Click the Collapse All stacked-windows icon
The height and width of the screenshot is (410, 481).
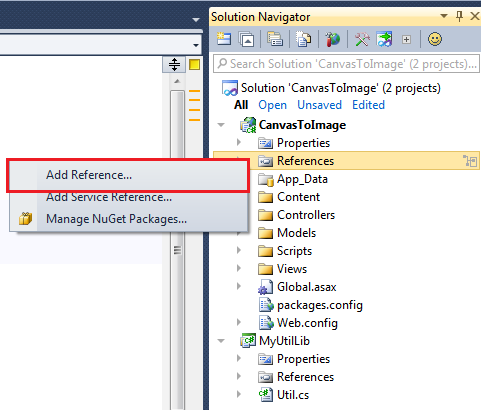(x=247, y=39)
